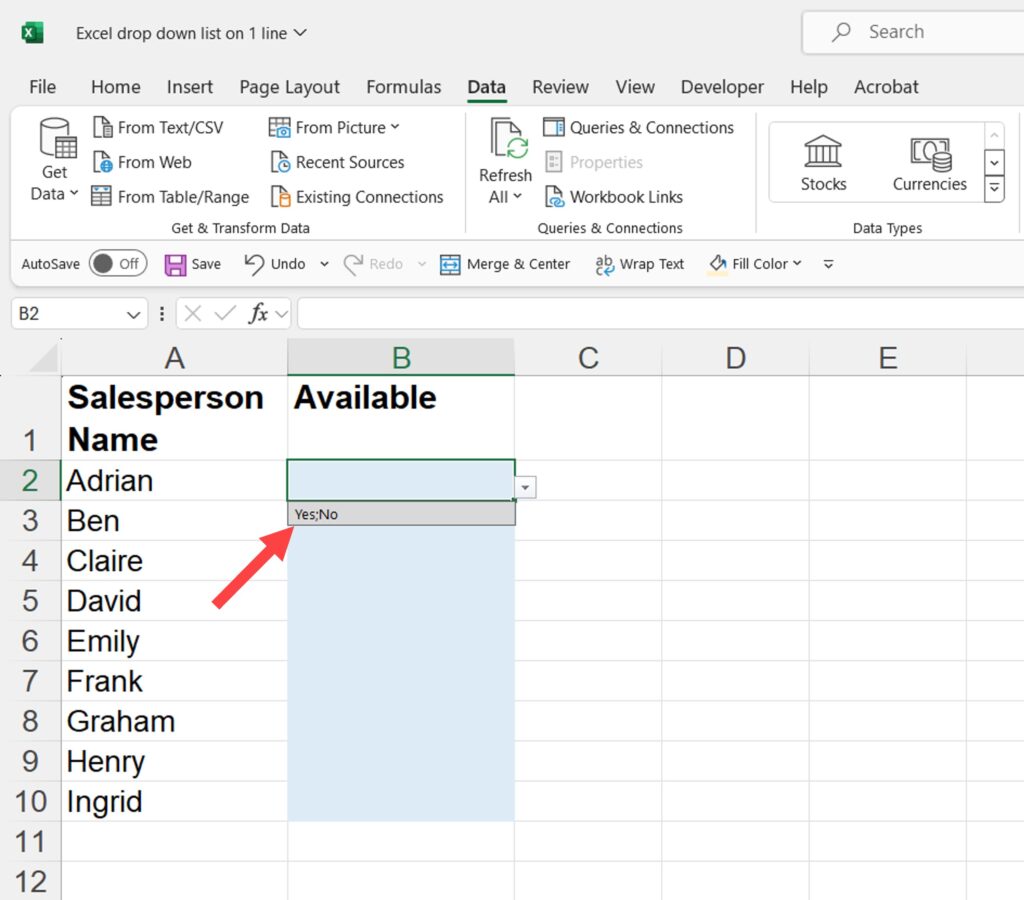Open the Queries & Connections pane

coord(639,127)
